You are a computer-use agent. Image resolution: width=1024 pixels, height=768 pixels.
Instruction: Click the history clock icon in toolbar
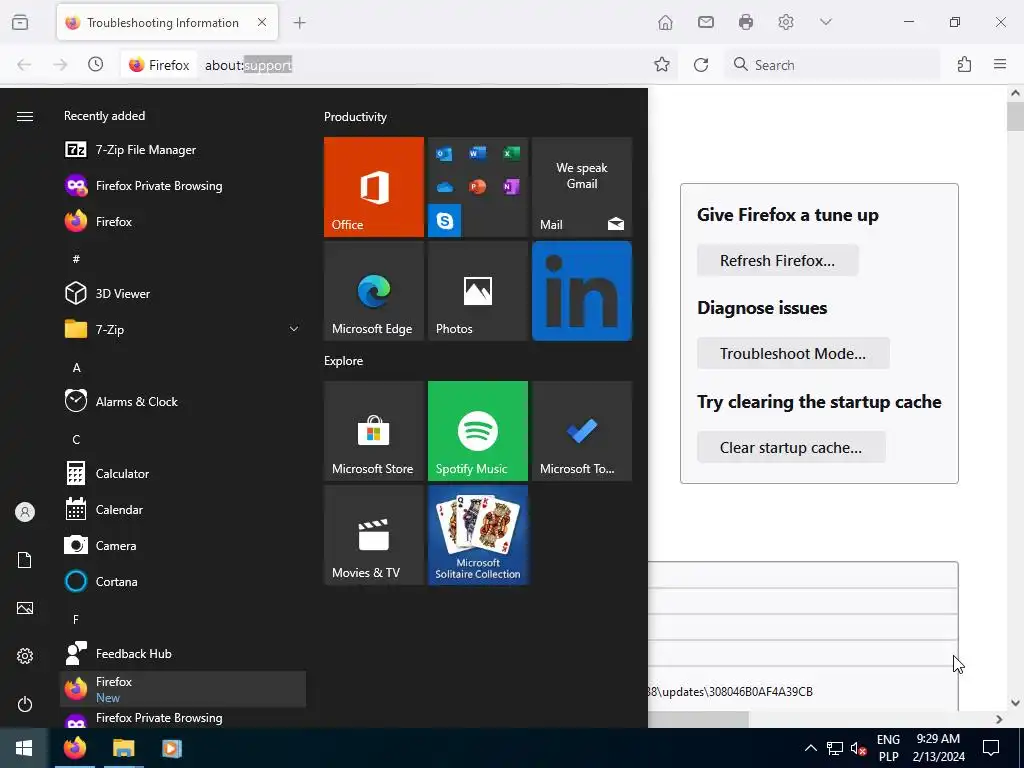coord(96,64)
